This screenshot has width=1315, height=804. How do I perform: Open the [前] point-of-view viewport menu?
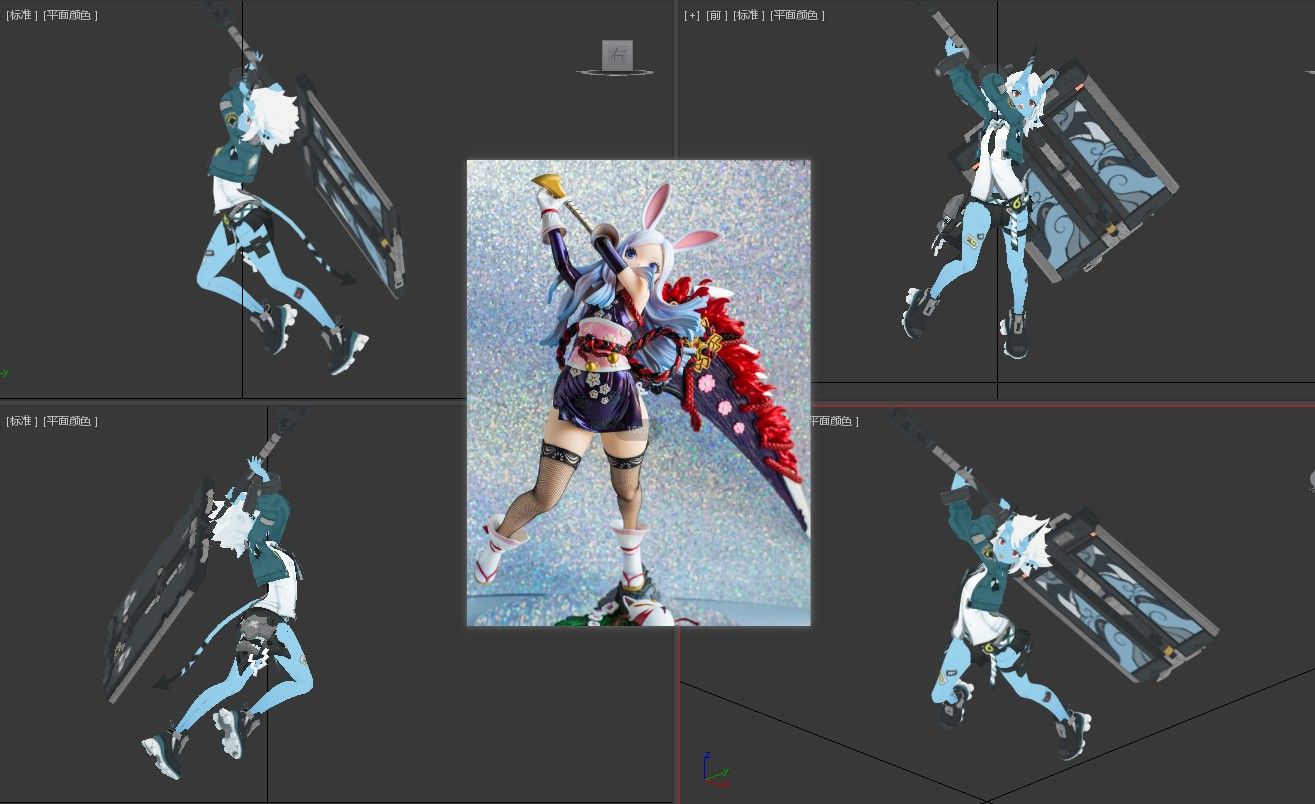pyautogui.click(x=716, y=15)
